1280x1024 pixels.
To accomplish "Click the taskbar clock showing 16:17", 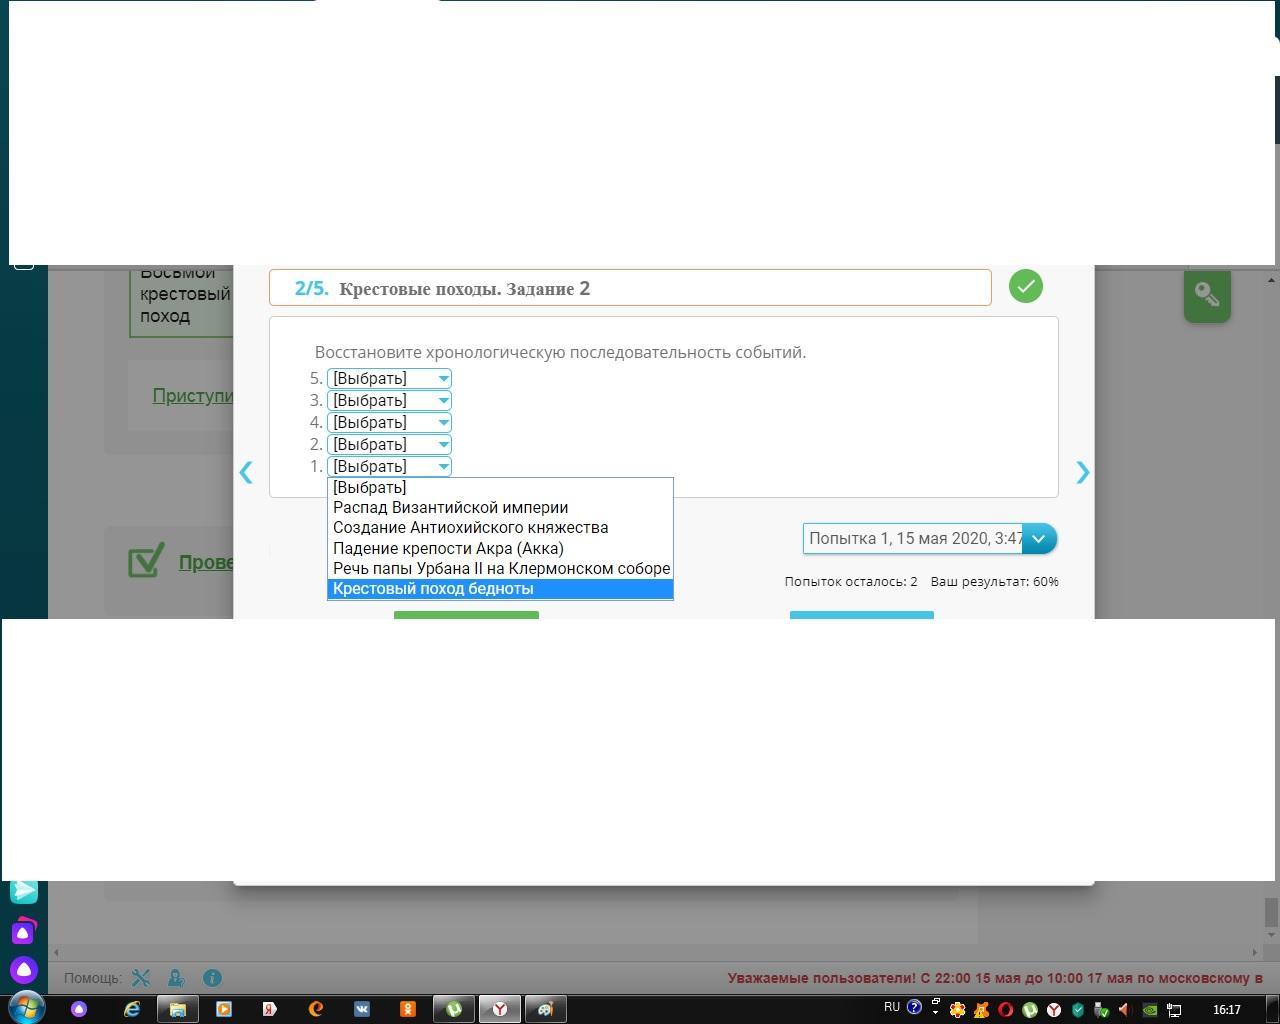I will 1227,1010.
